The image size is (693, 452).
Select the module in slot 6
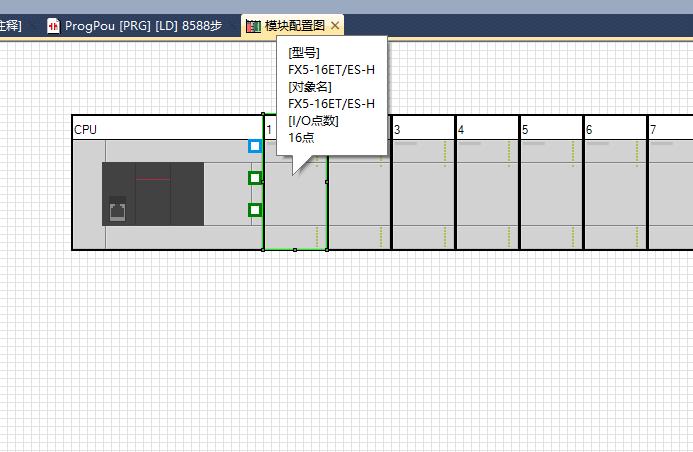coord(615,194)
